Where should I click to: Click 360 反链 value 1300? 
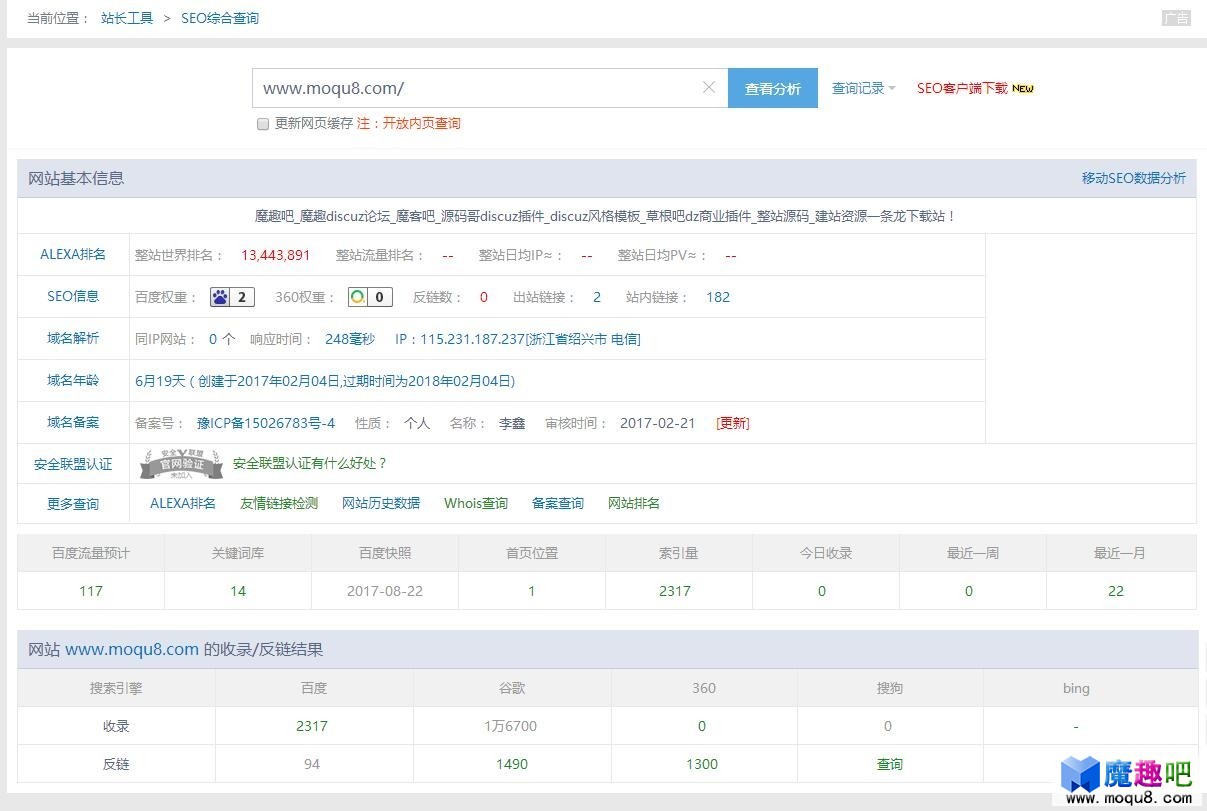click(x=702, y=764)
